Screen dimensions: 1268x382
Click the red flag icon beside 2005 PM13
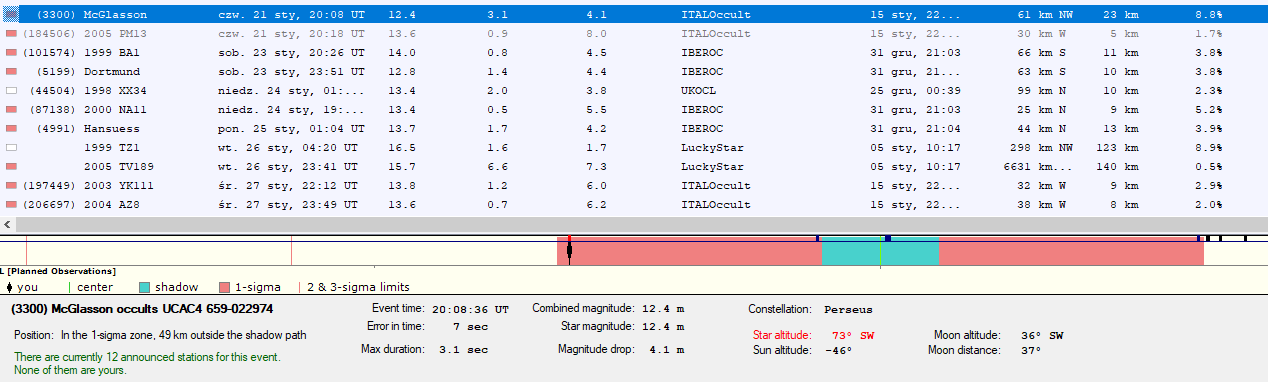[x=12, y=34]
